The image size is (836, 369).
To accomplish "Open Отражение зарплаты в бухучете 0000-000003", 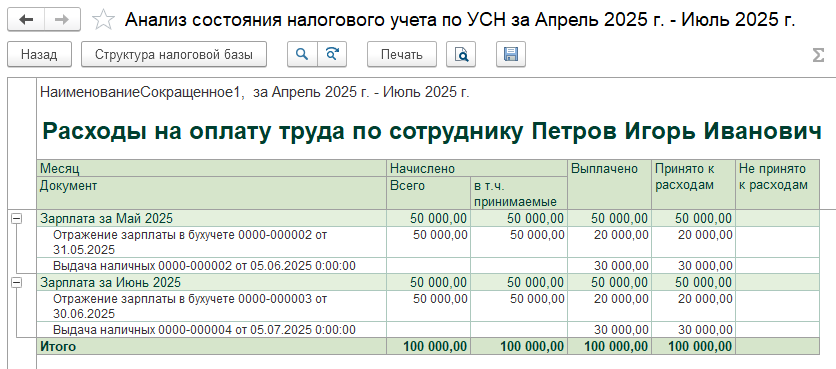I will click(x=212, y=306).
